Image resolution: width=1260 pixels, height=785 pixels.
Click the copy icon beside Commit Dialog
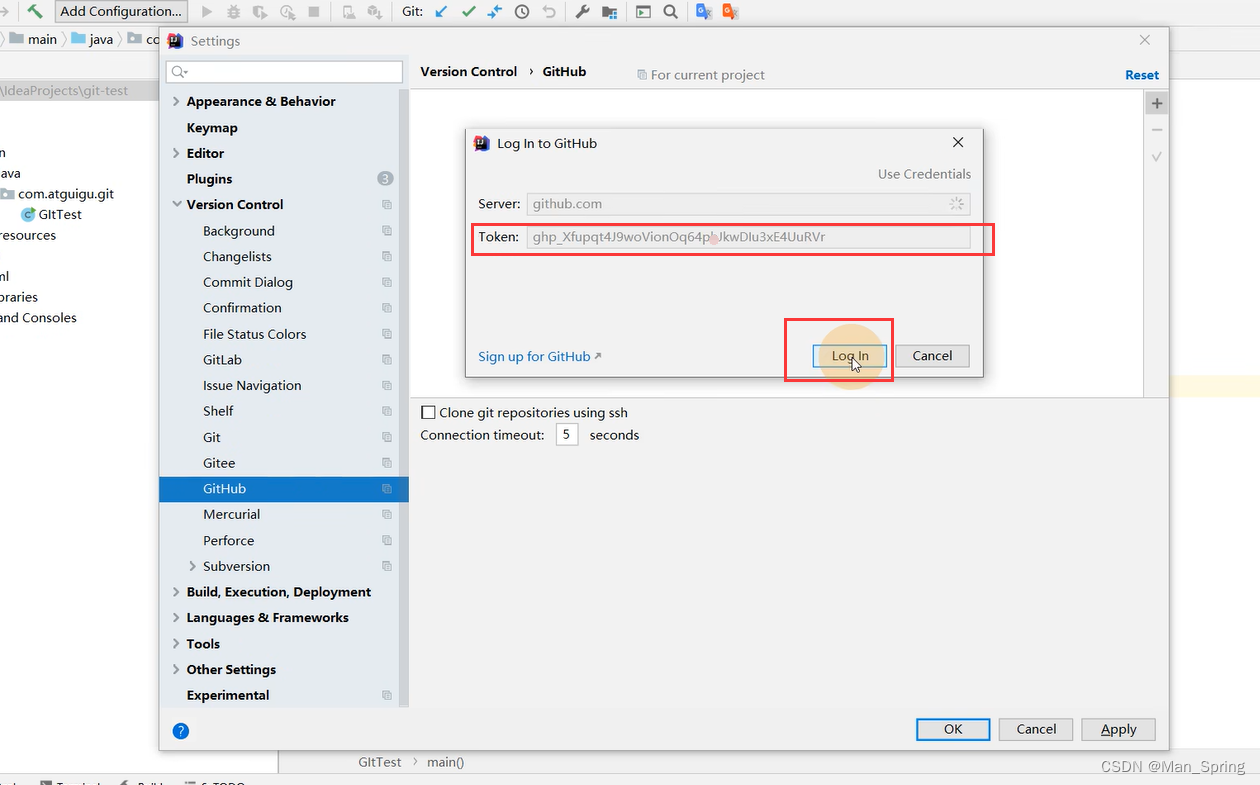387,283
